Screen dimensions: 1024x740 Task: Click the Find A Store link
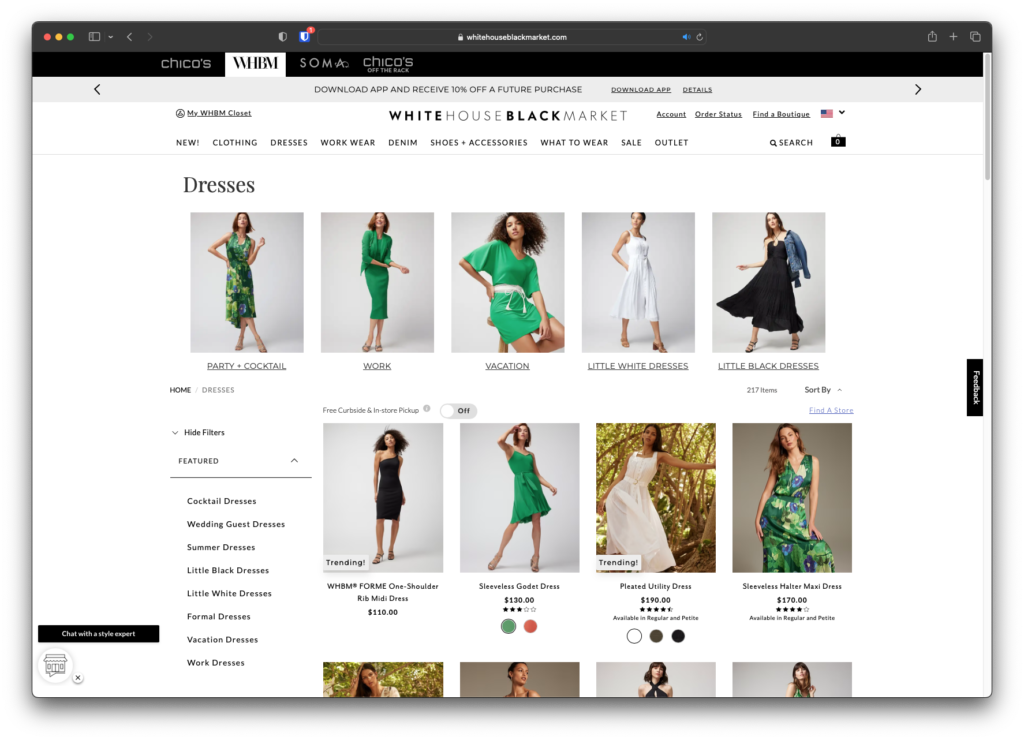point(830,410)
